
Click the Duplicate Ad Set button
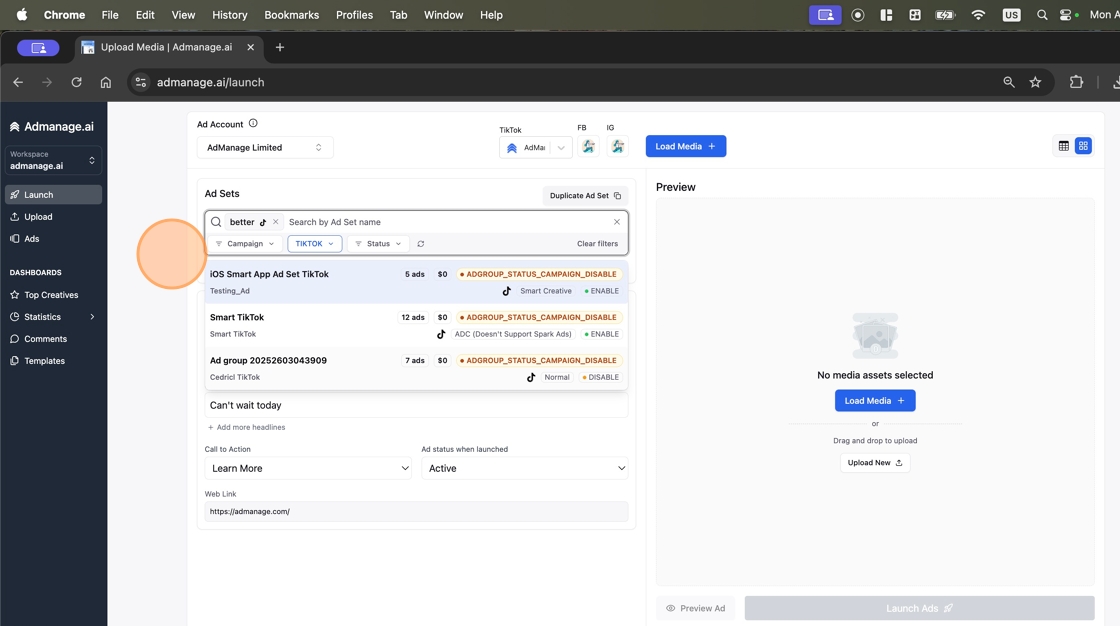[585, 196]
